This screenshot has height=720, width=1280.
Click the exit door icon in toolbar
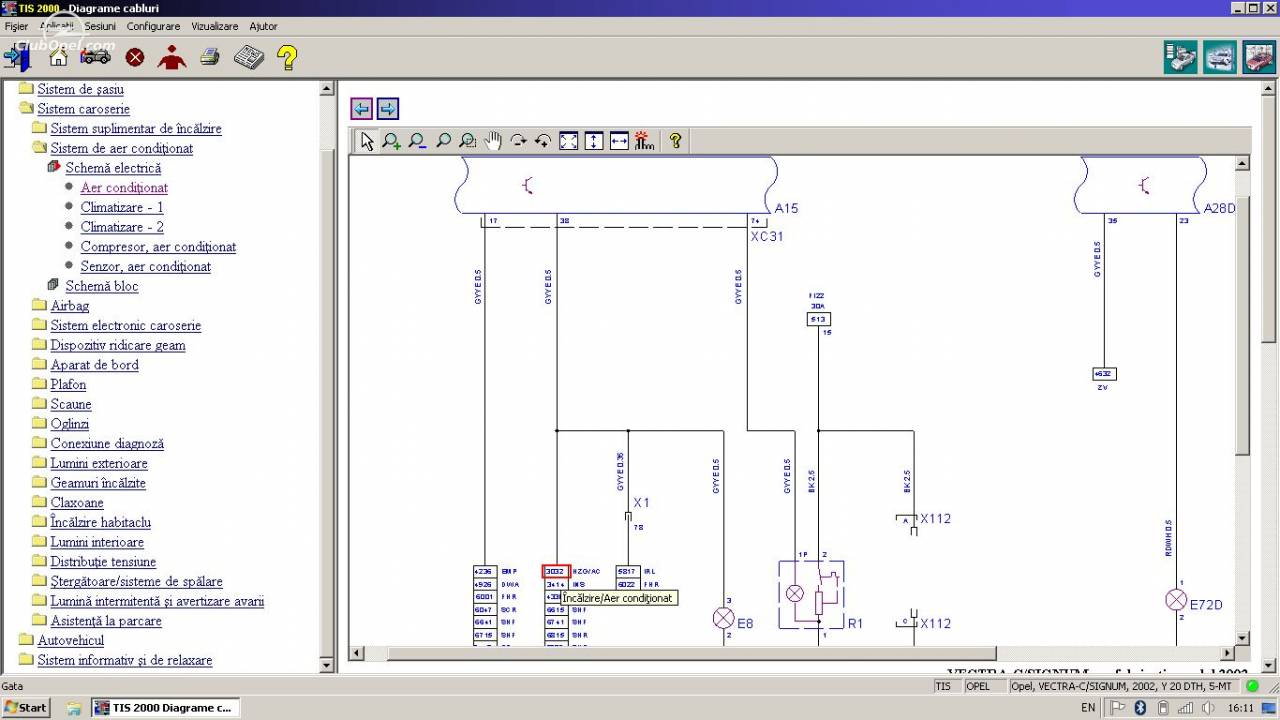(x=17, y=58)
